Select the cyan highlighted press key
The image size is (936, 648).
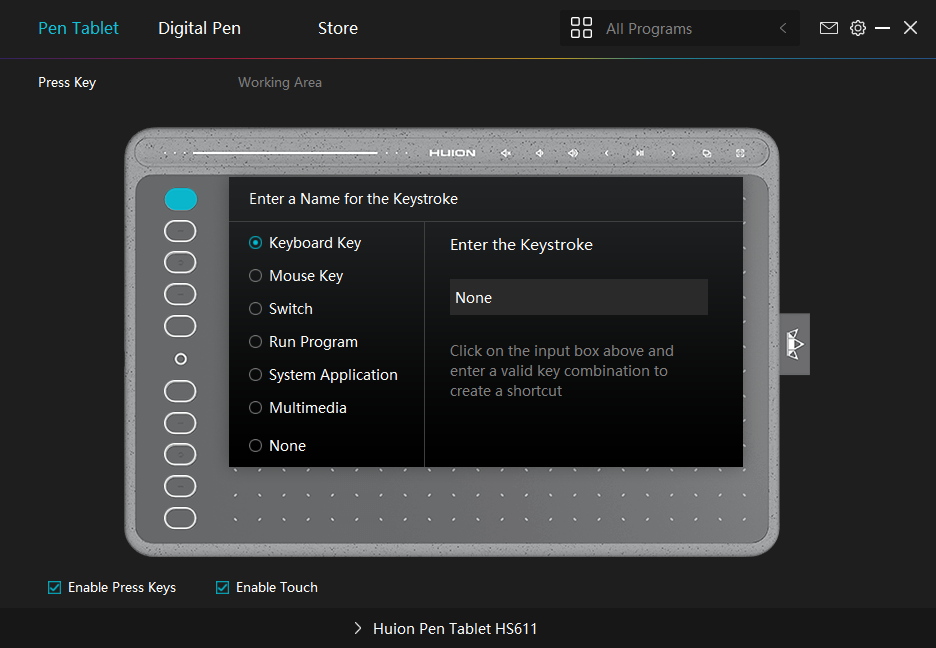tap(181, 199)
